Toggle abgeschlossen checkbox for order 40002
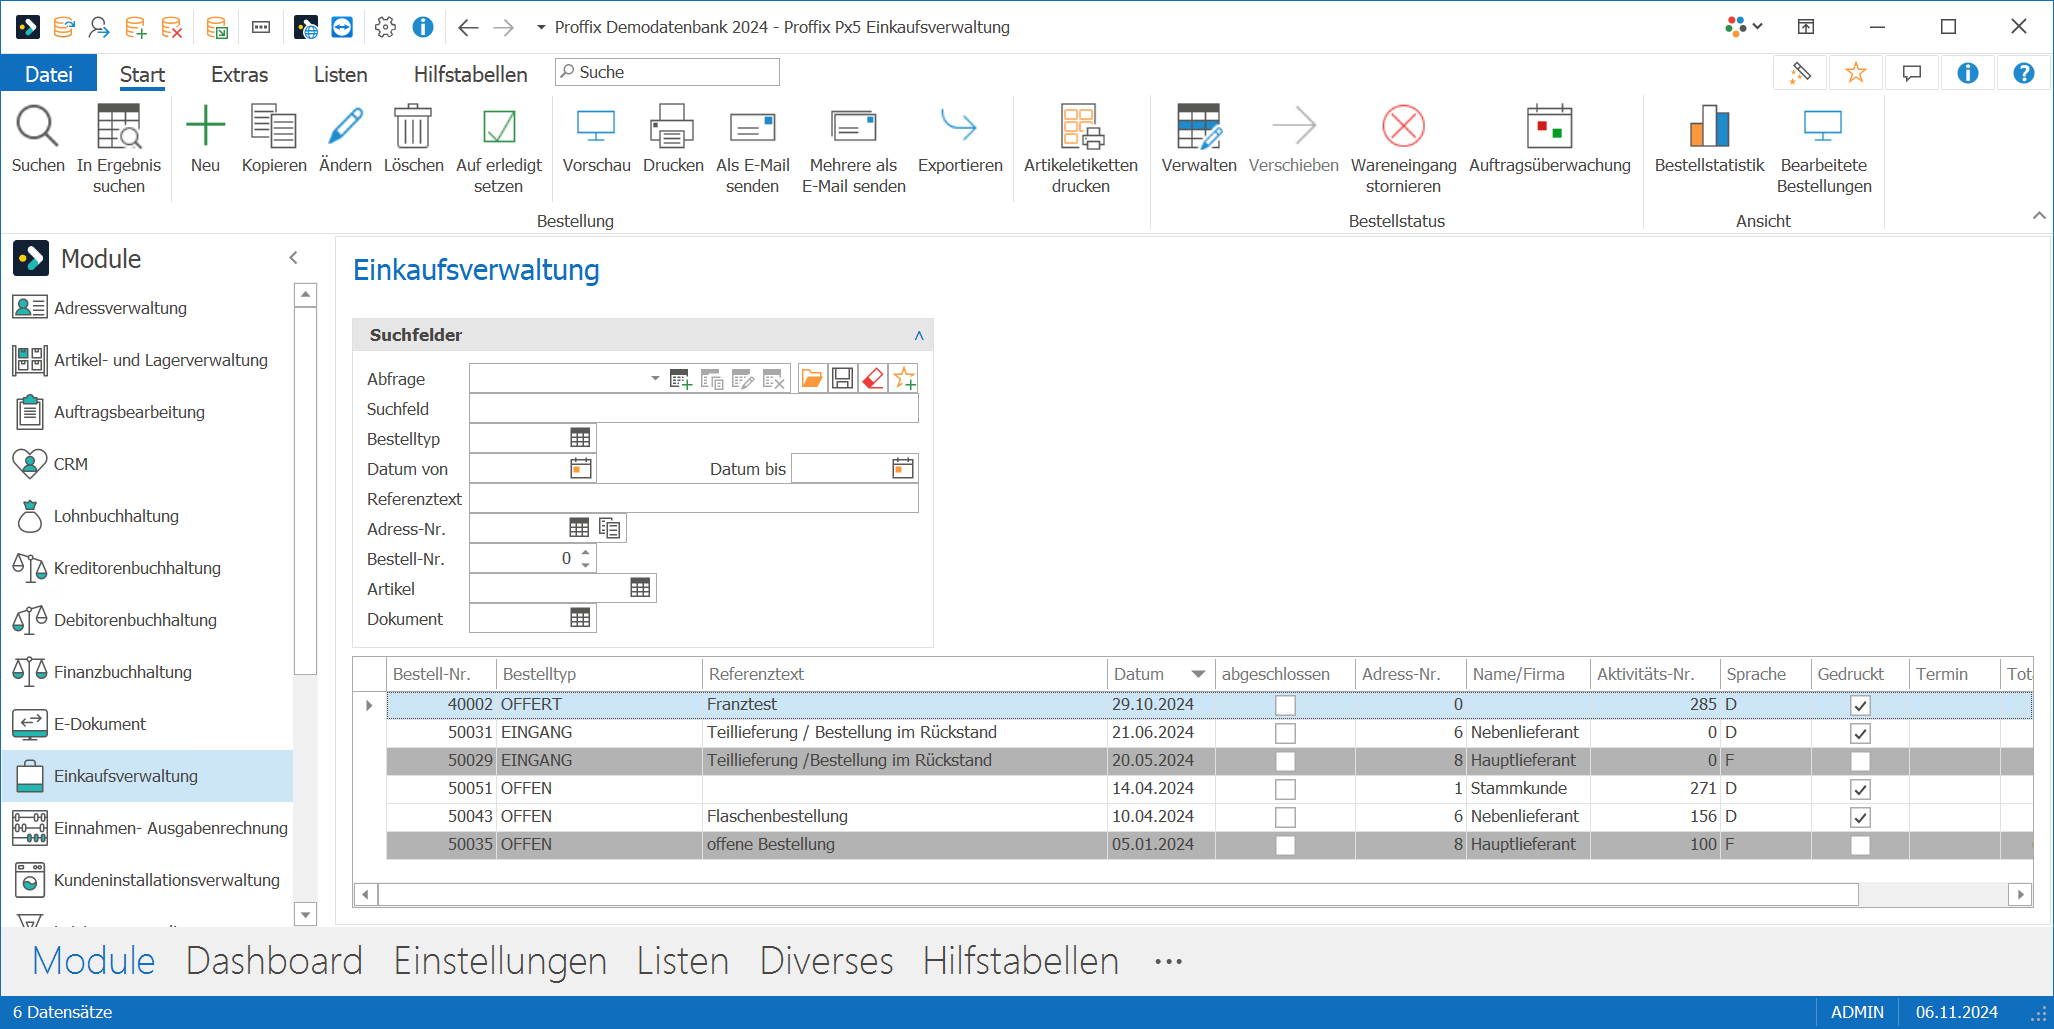This screenshot has height=1029, width=2054. [x=1285, y=705]
